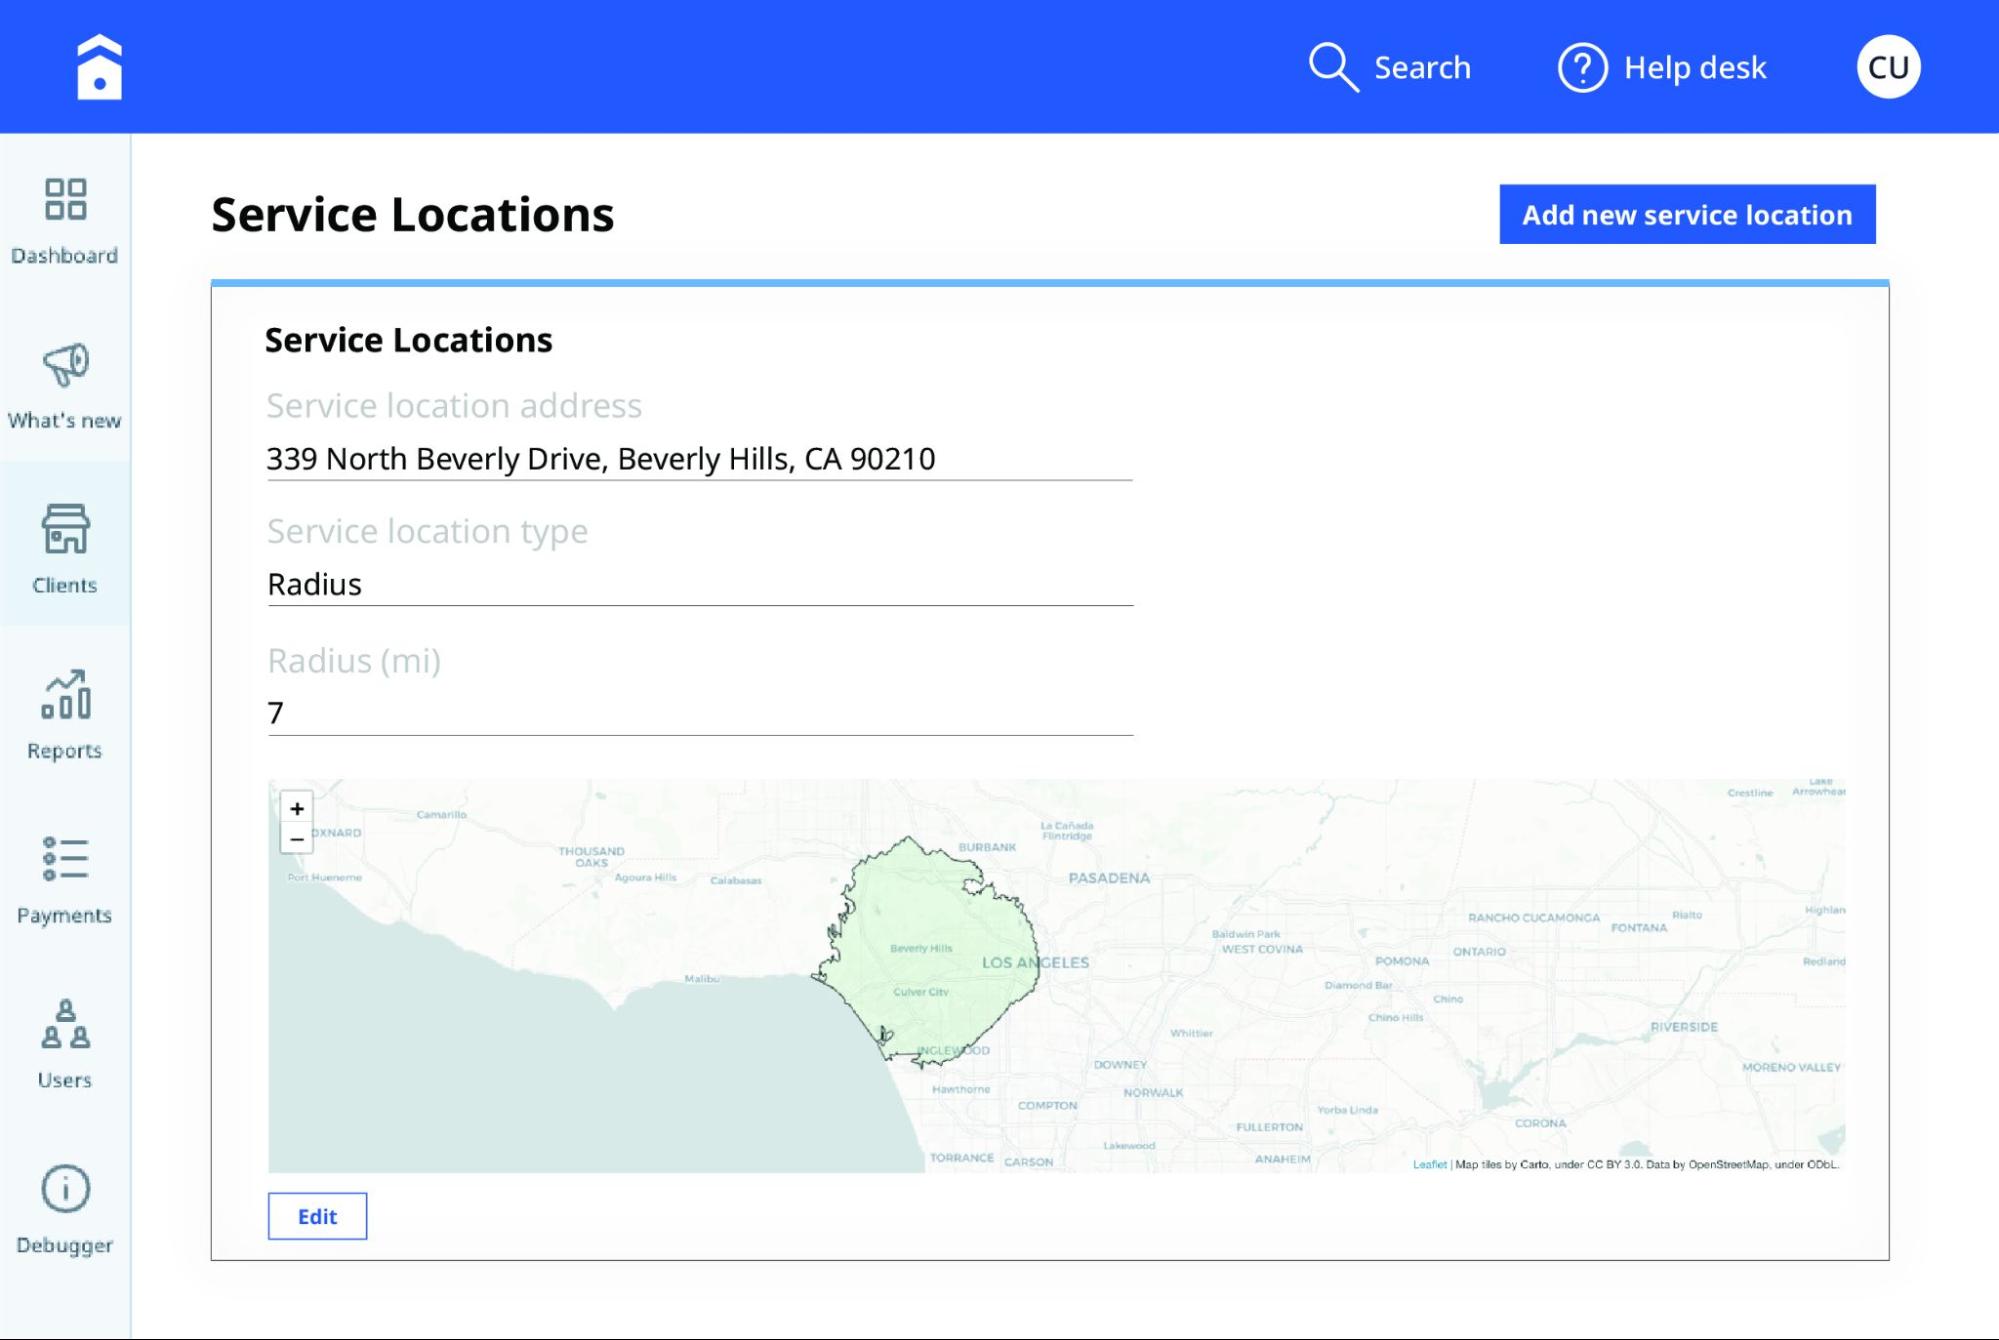Click the ANAHEIM map label
Image resolution: width=1999 pixels, height=1340 pixels.
point(1283,1159)
